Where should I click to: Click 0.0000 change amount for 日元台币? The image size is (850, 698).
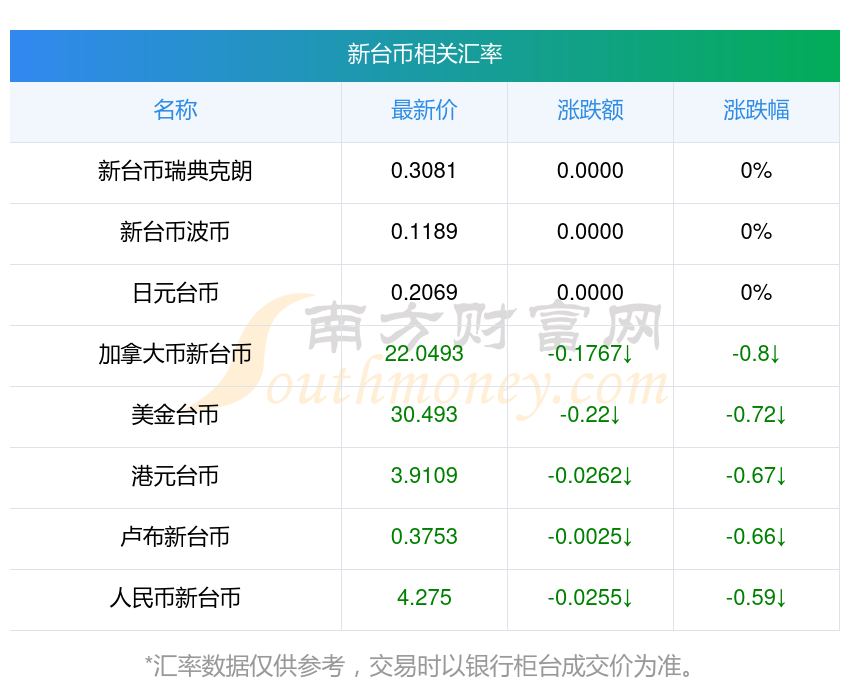tap(590, 293)
